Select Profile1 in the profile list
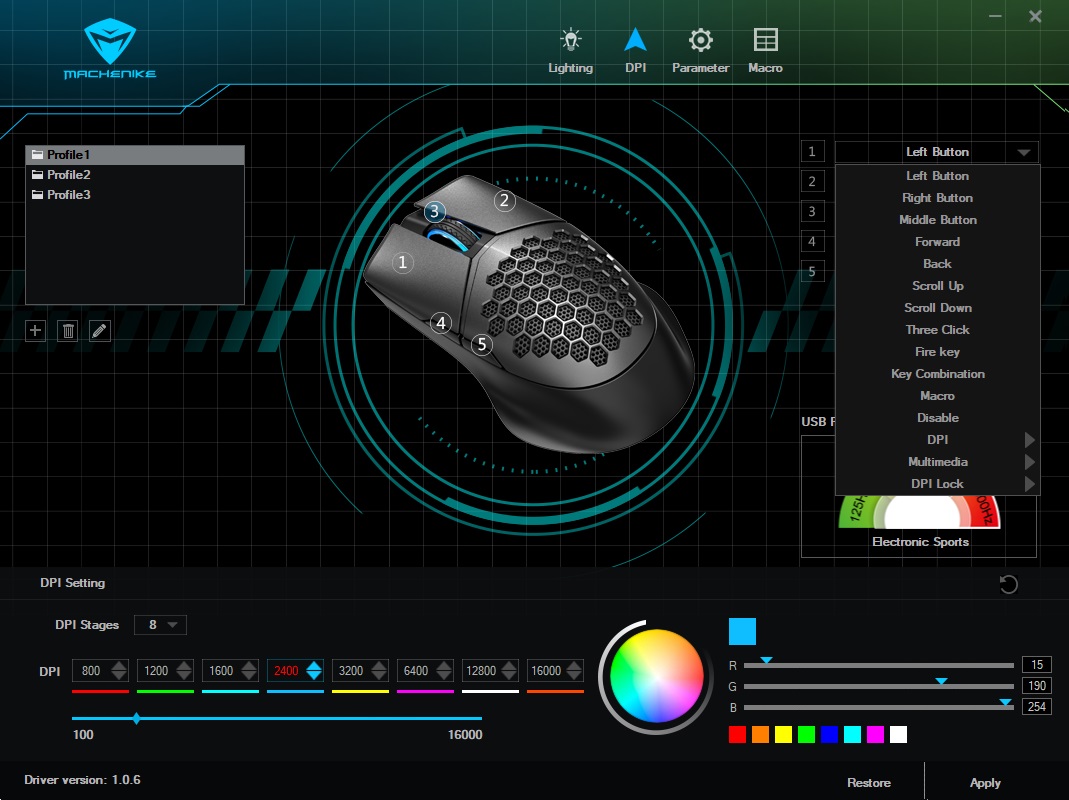Image resolution: width=1069 pixels, height=800 pixels. (x=135, y=155)
